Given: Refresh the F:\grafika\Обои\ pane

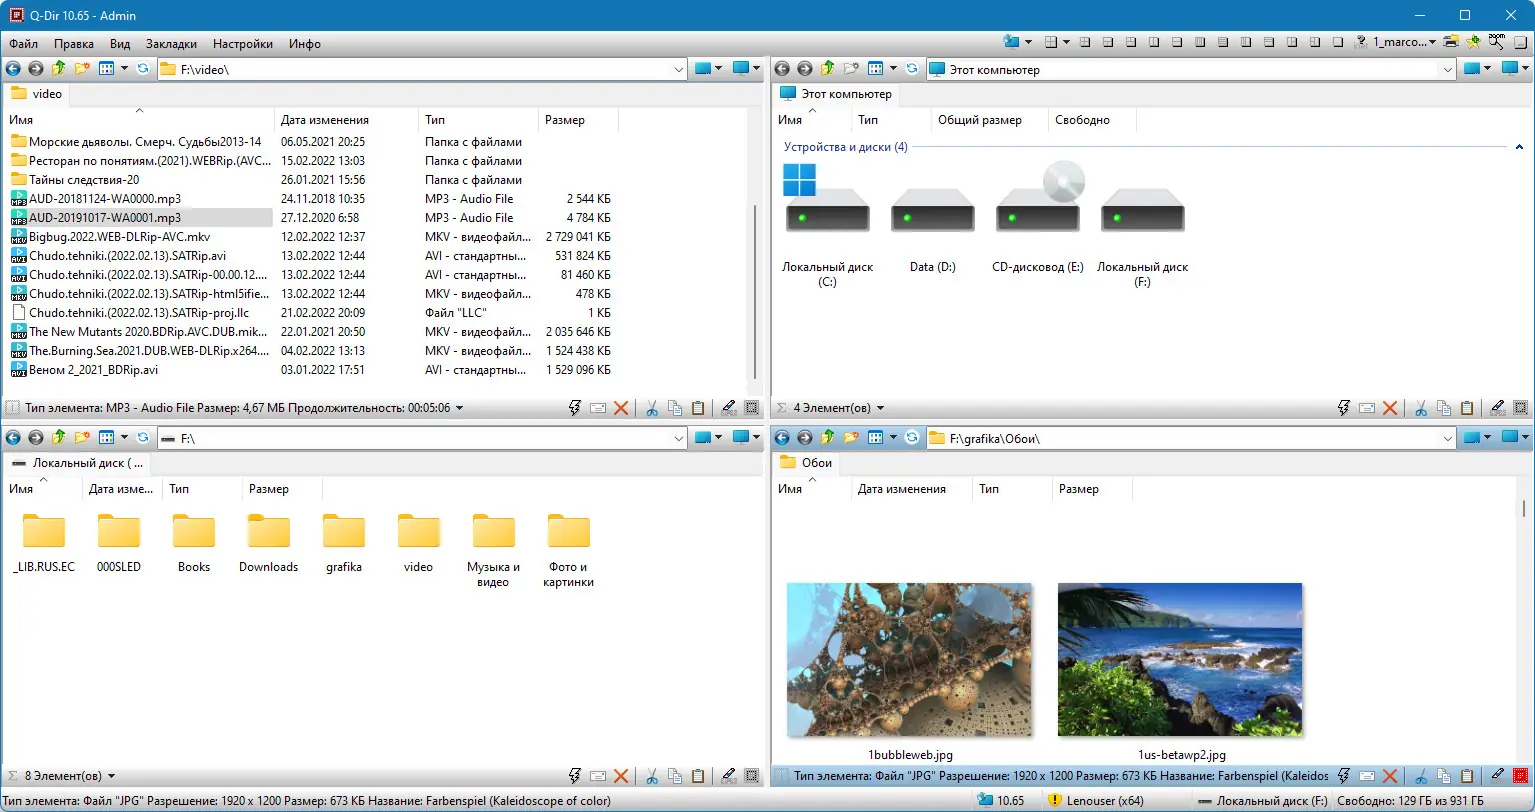Looking at the screenshot, I should point(911,437).
